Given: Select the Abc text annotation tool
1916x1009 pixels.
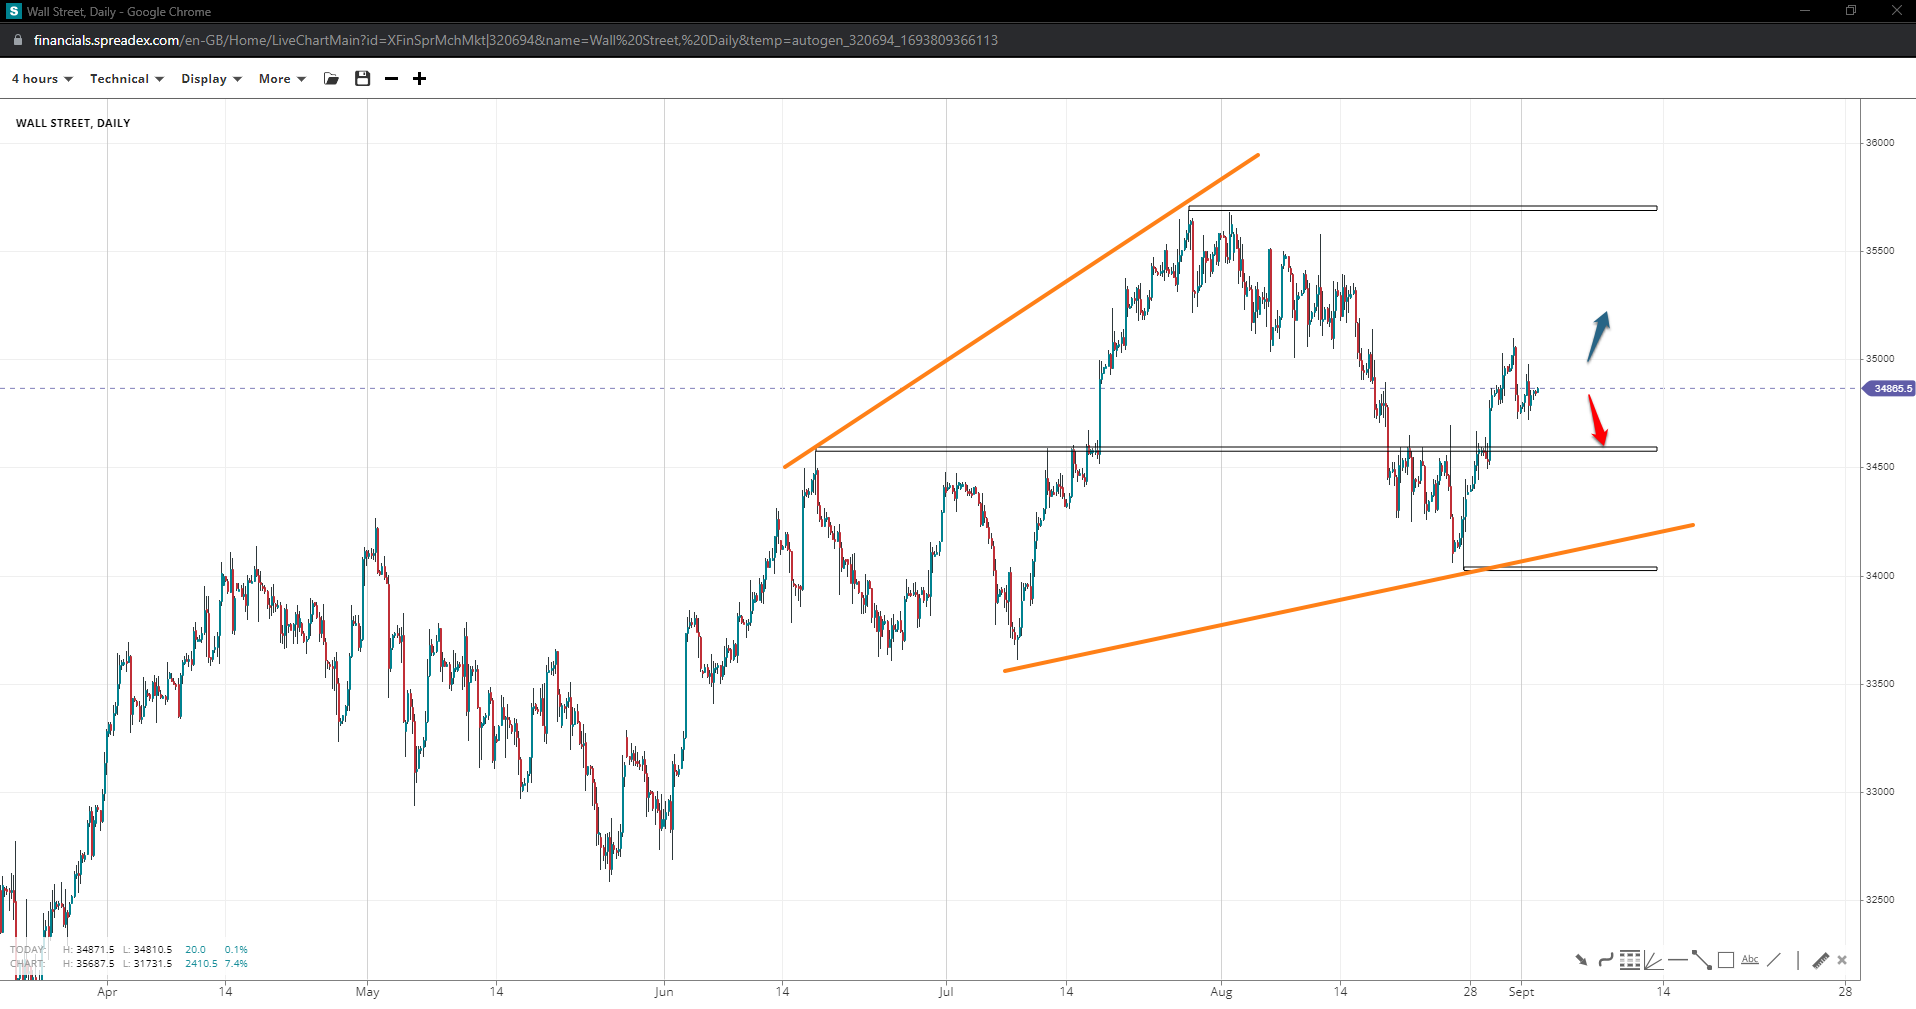Looking at the screenshot, I should pos(1750,960).
